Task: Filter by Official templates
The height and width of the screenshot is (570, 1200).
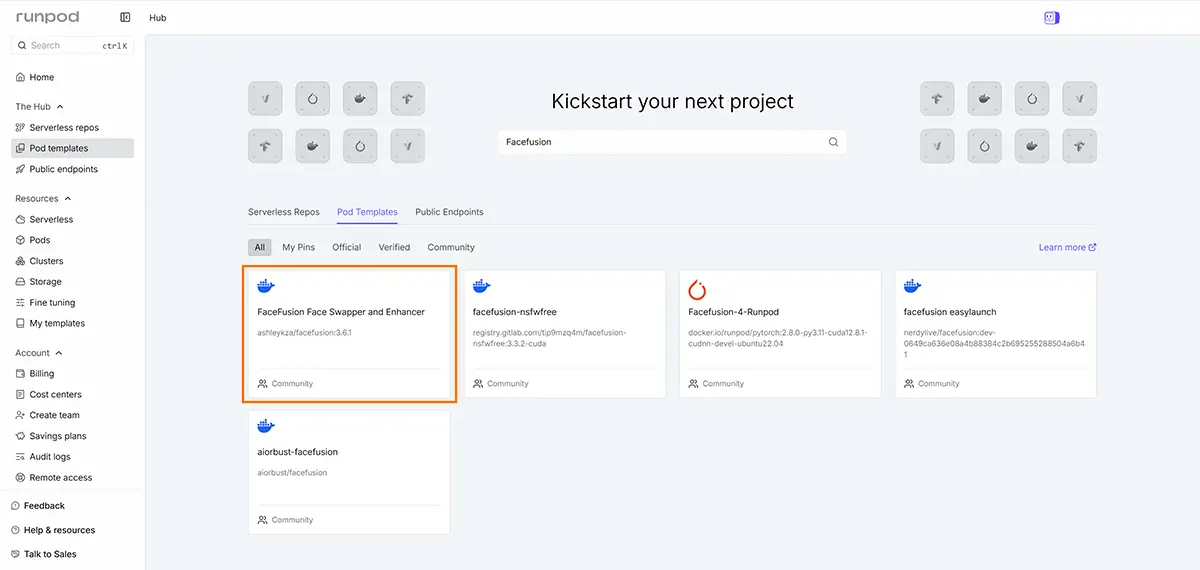Action: (x=347, y=247)
